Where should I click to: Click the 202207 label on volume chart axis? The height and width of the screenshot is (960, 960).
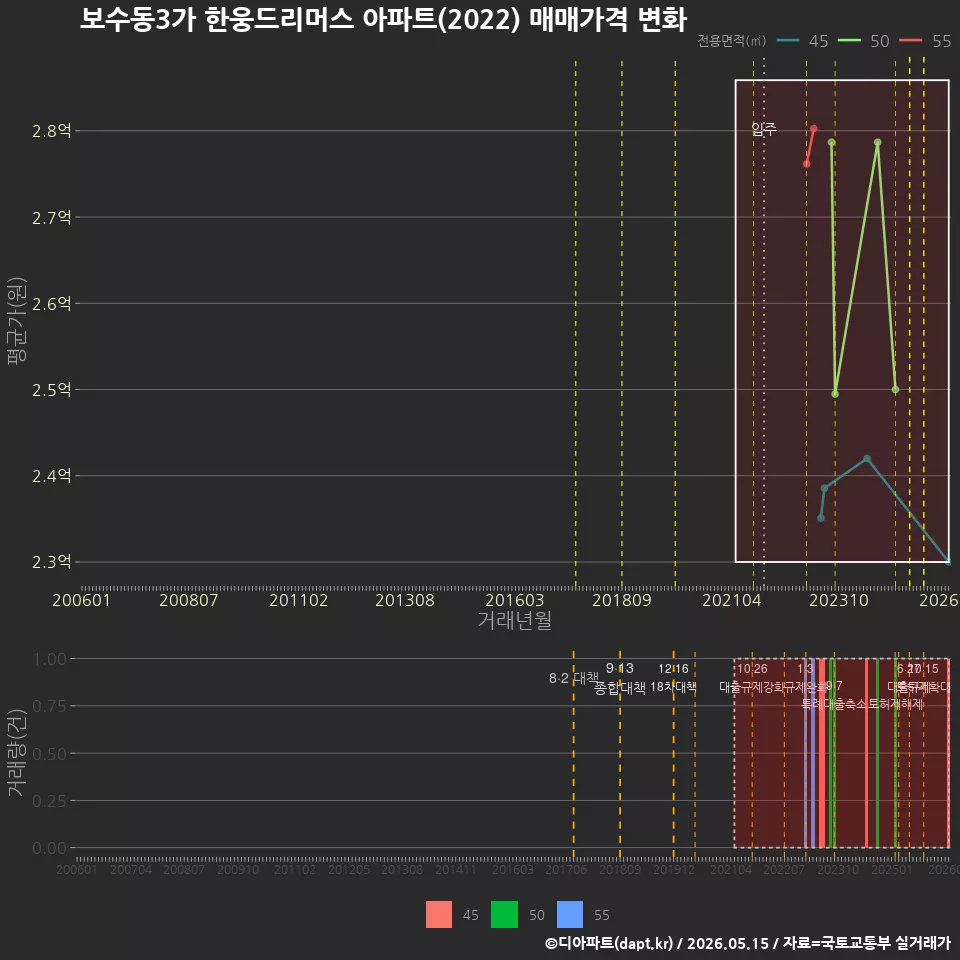784,869
